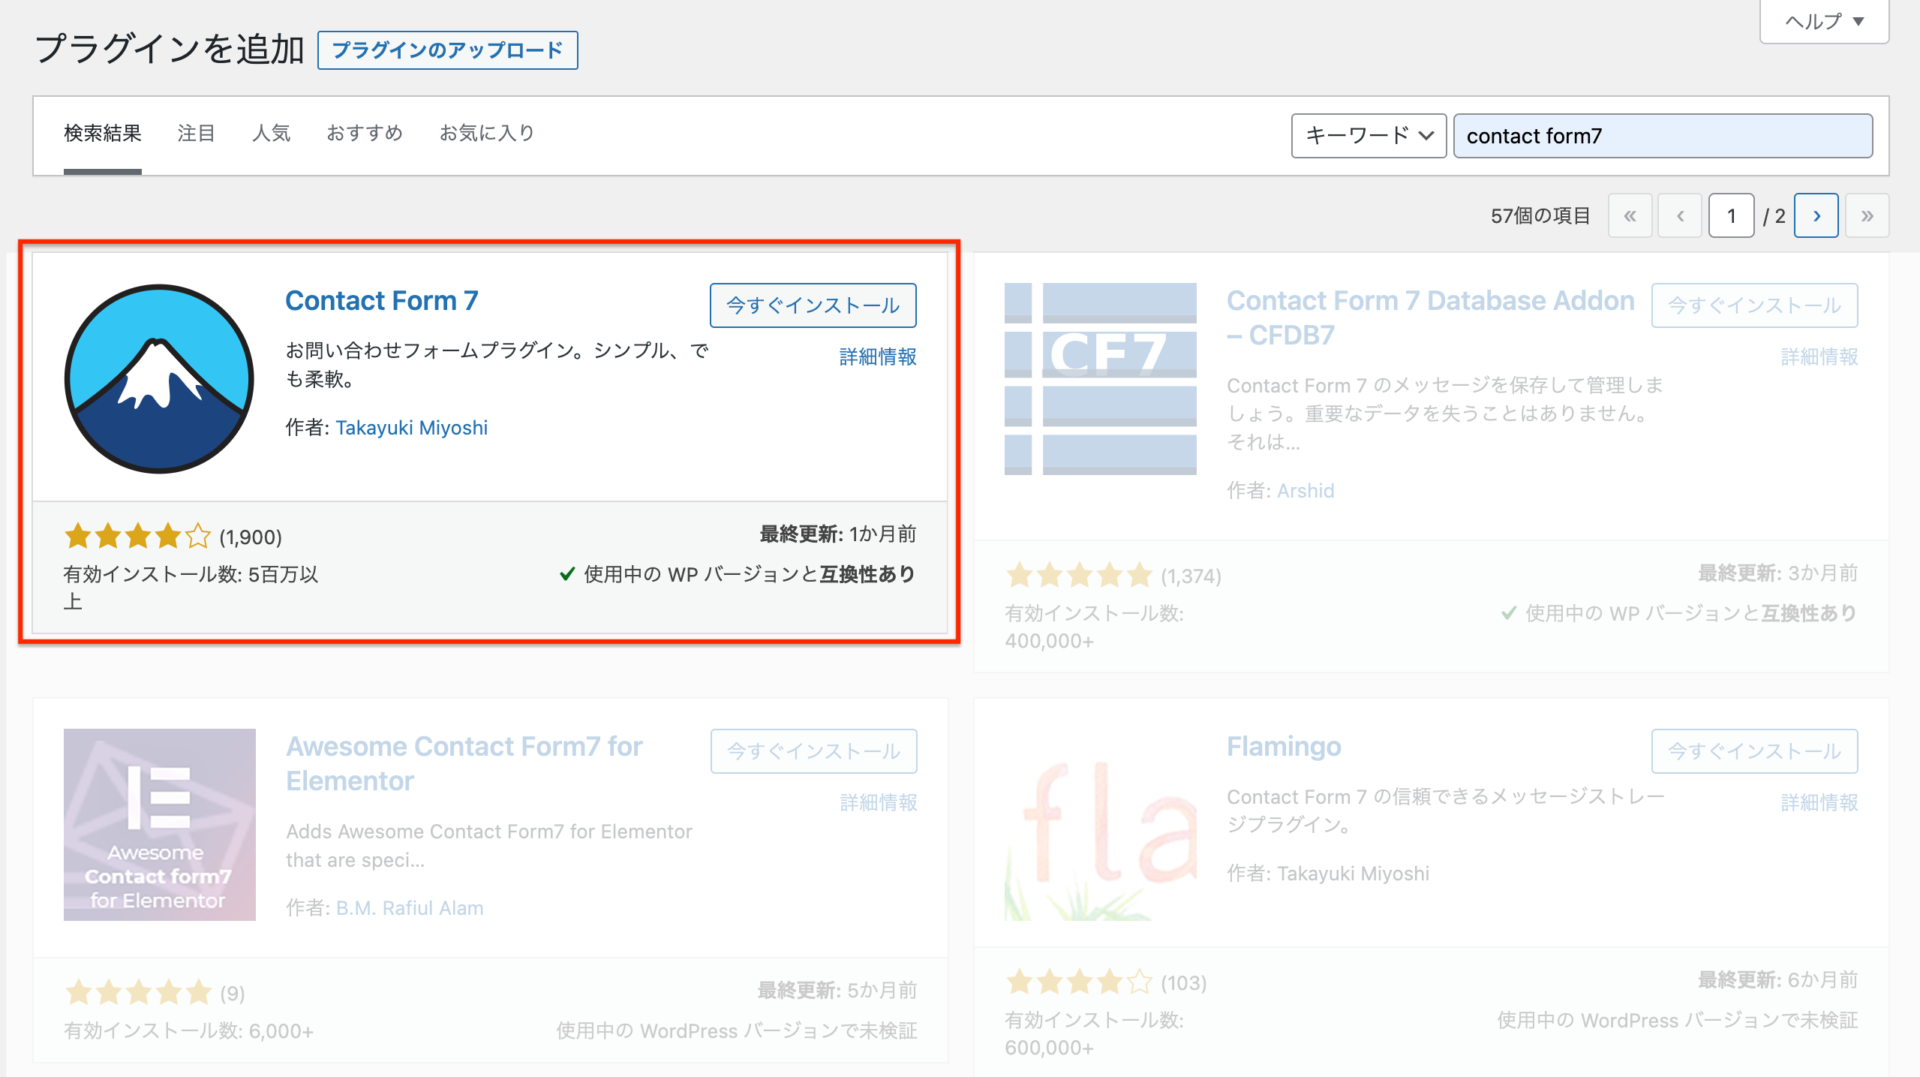Click プラグインのアップロード button

tap(447, 50)
